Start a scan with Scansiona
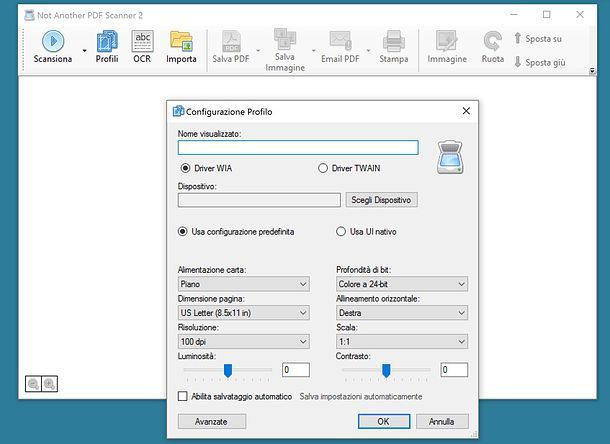The height and width of the screenshot is (444, 610). click(53, 47)
